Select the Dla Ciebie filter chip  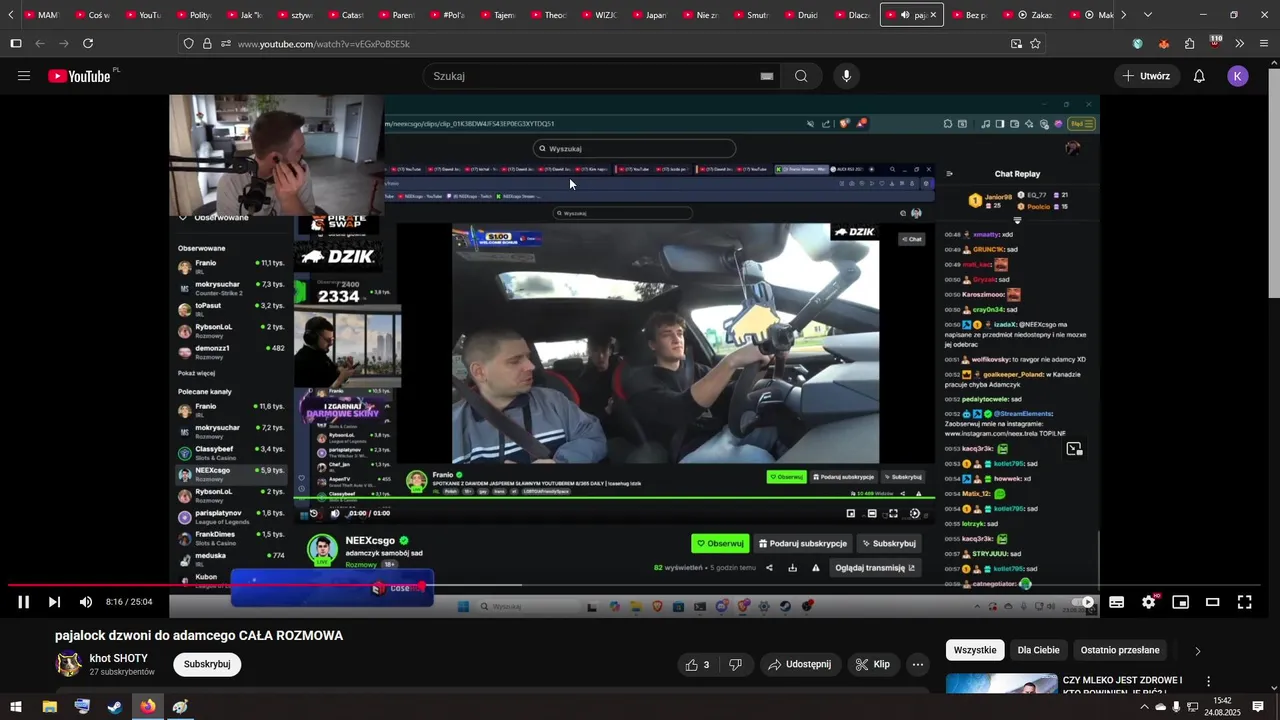coord(1038,650)
